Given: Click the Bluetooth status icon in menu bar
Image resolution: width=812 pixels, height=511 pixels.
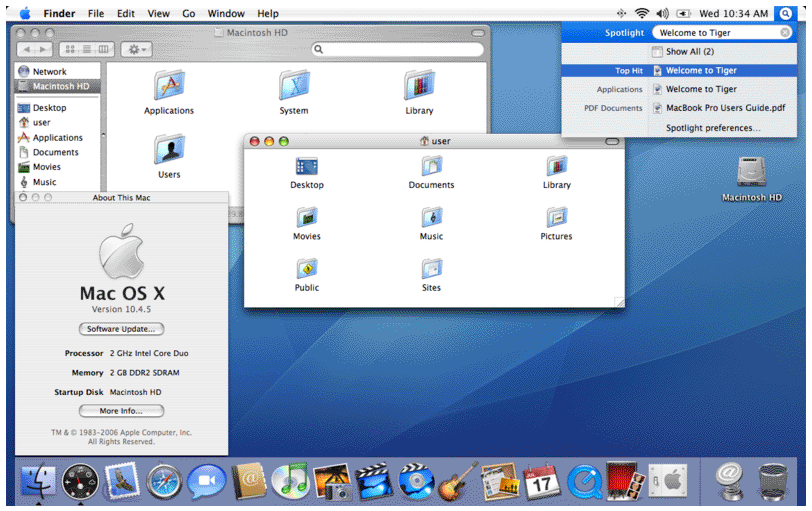Looking at the screenshot, I should pyautogui.click(x=621, y=13).
